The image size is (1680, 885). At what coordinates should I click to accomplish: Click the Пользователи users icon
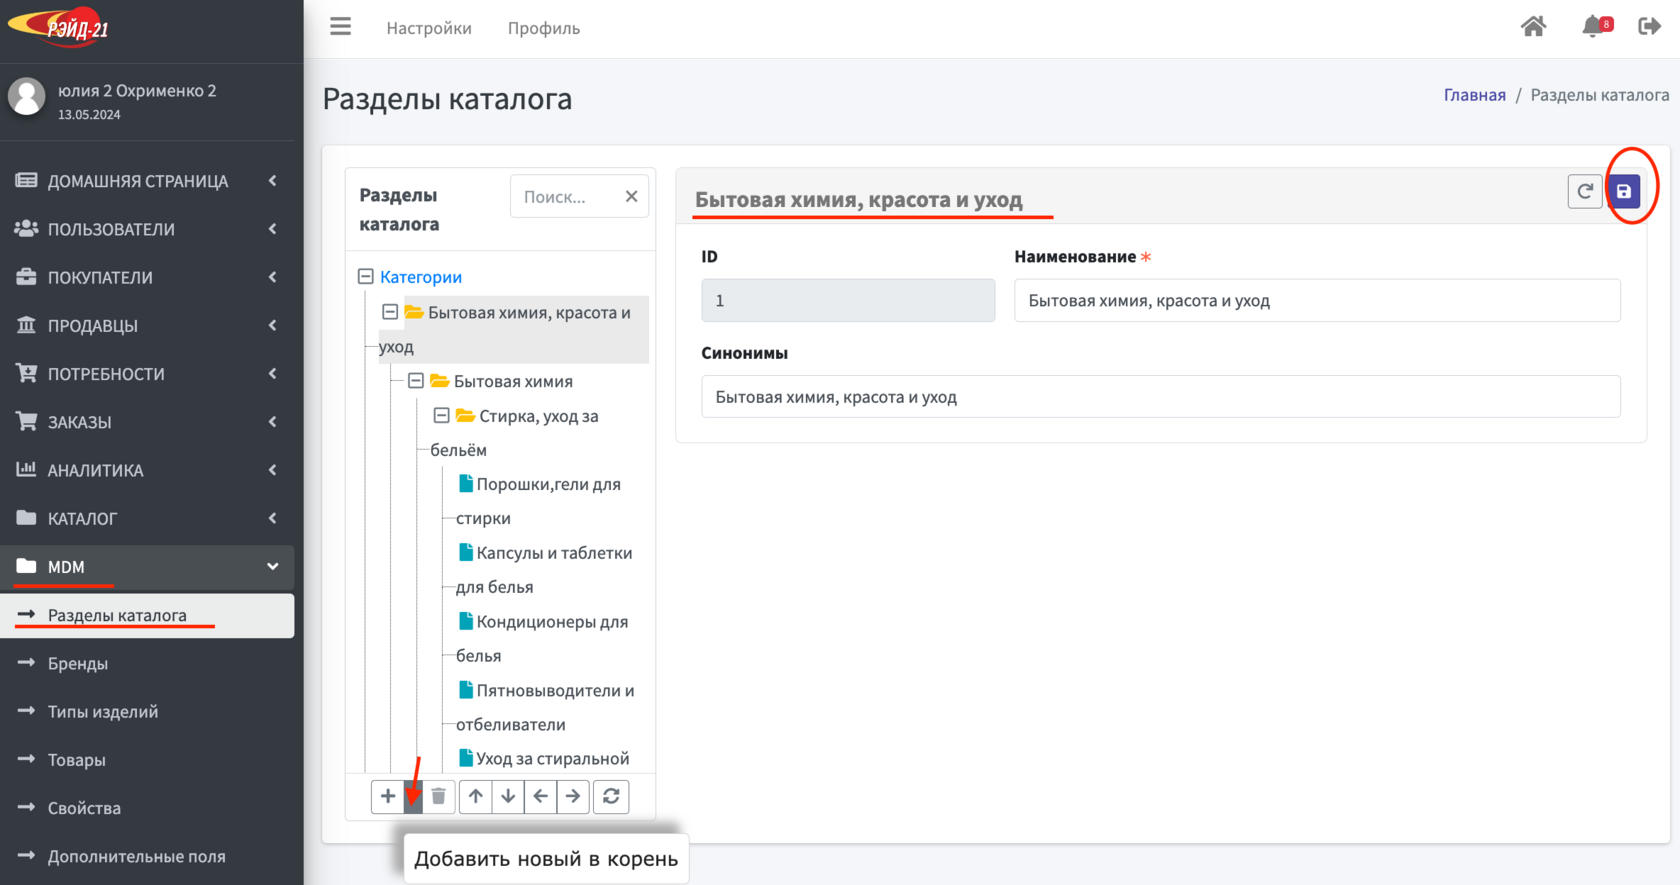(26, 229)
